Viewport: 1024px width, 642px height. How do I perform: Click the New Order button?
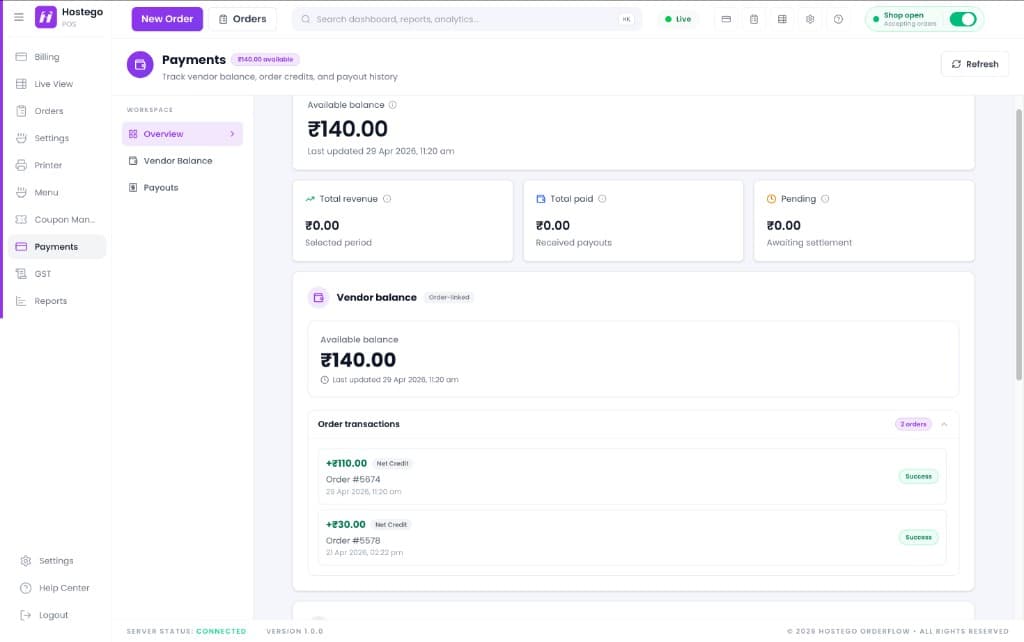tap(167, 19)
